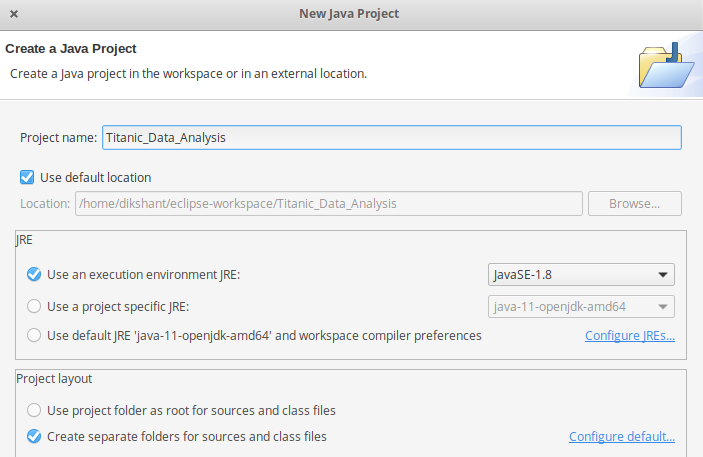Click the Browse... button

point(634,204)
